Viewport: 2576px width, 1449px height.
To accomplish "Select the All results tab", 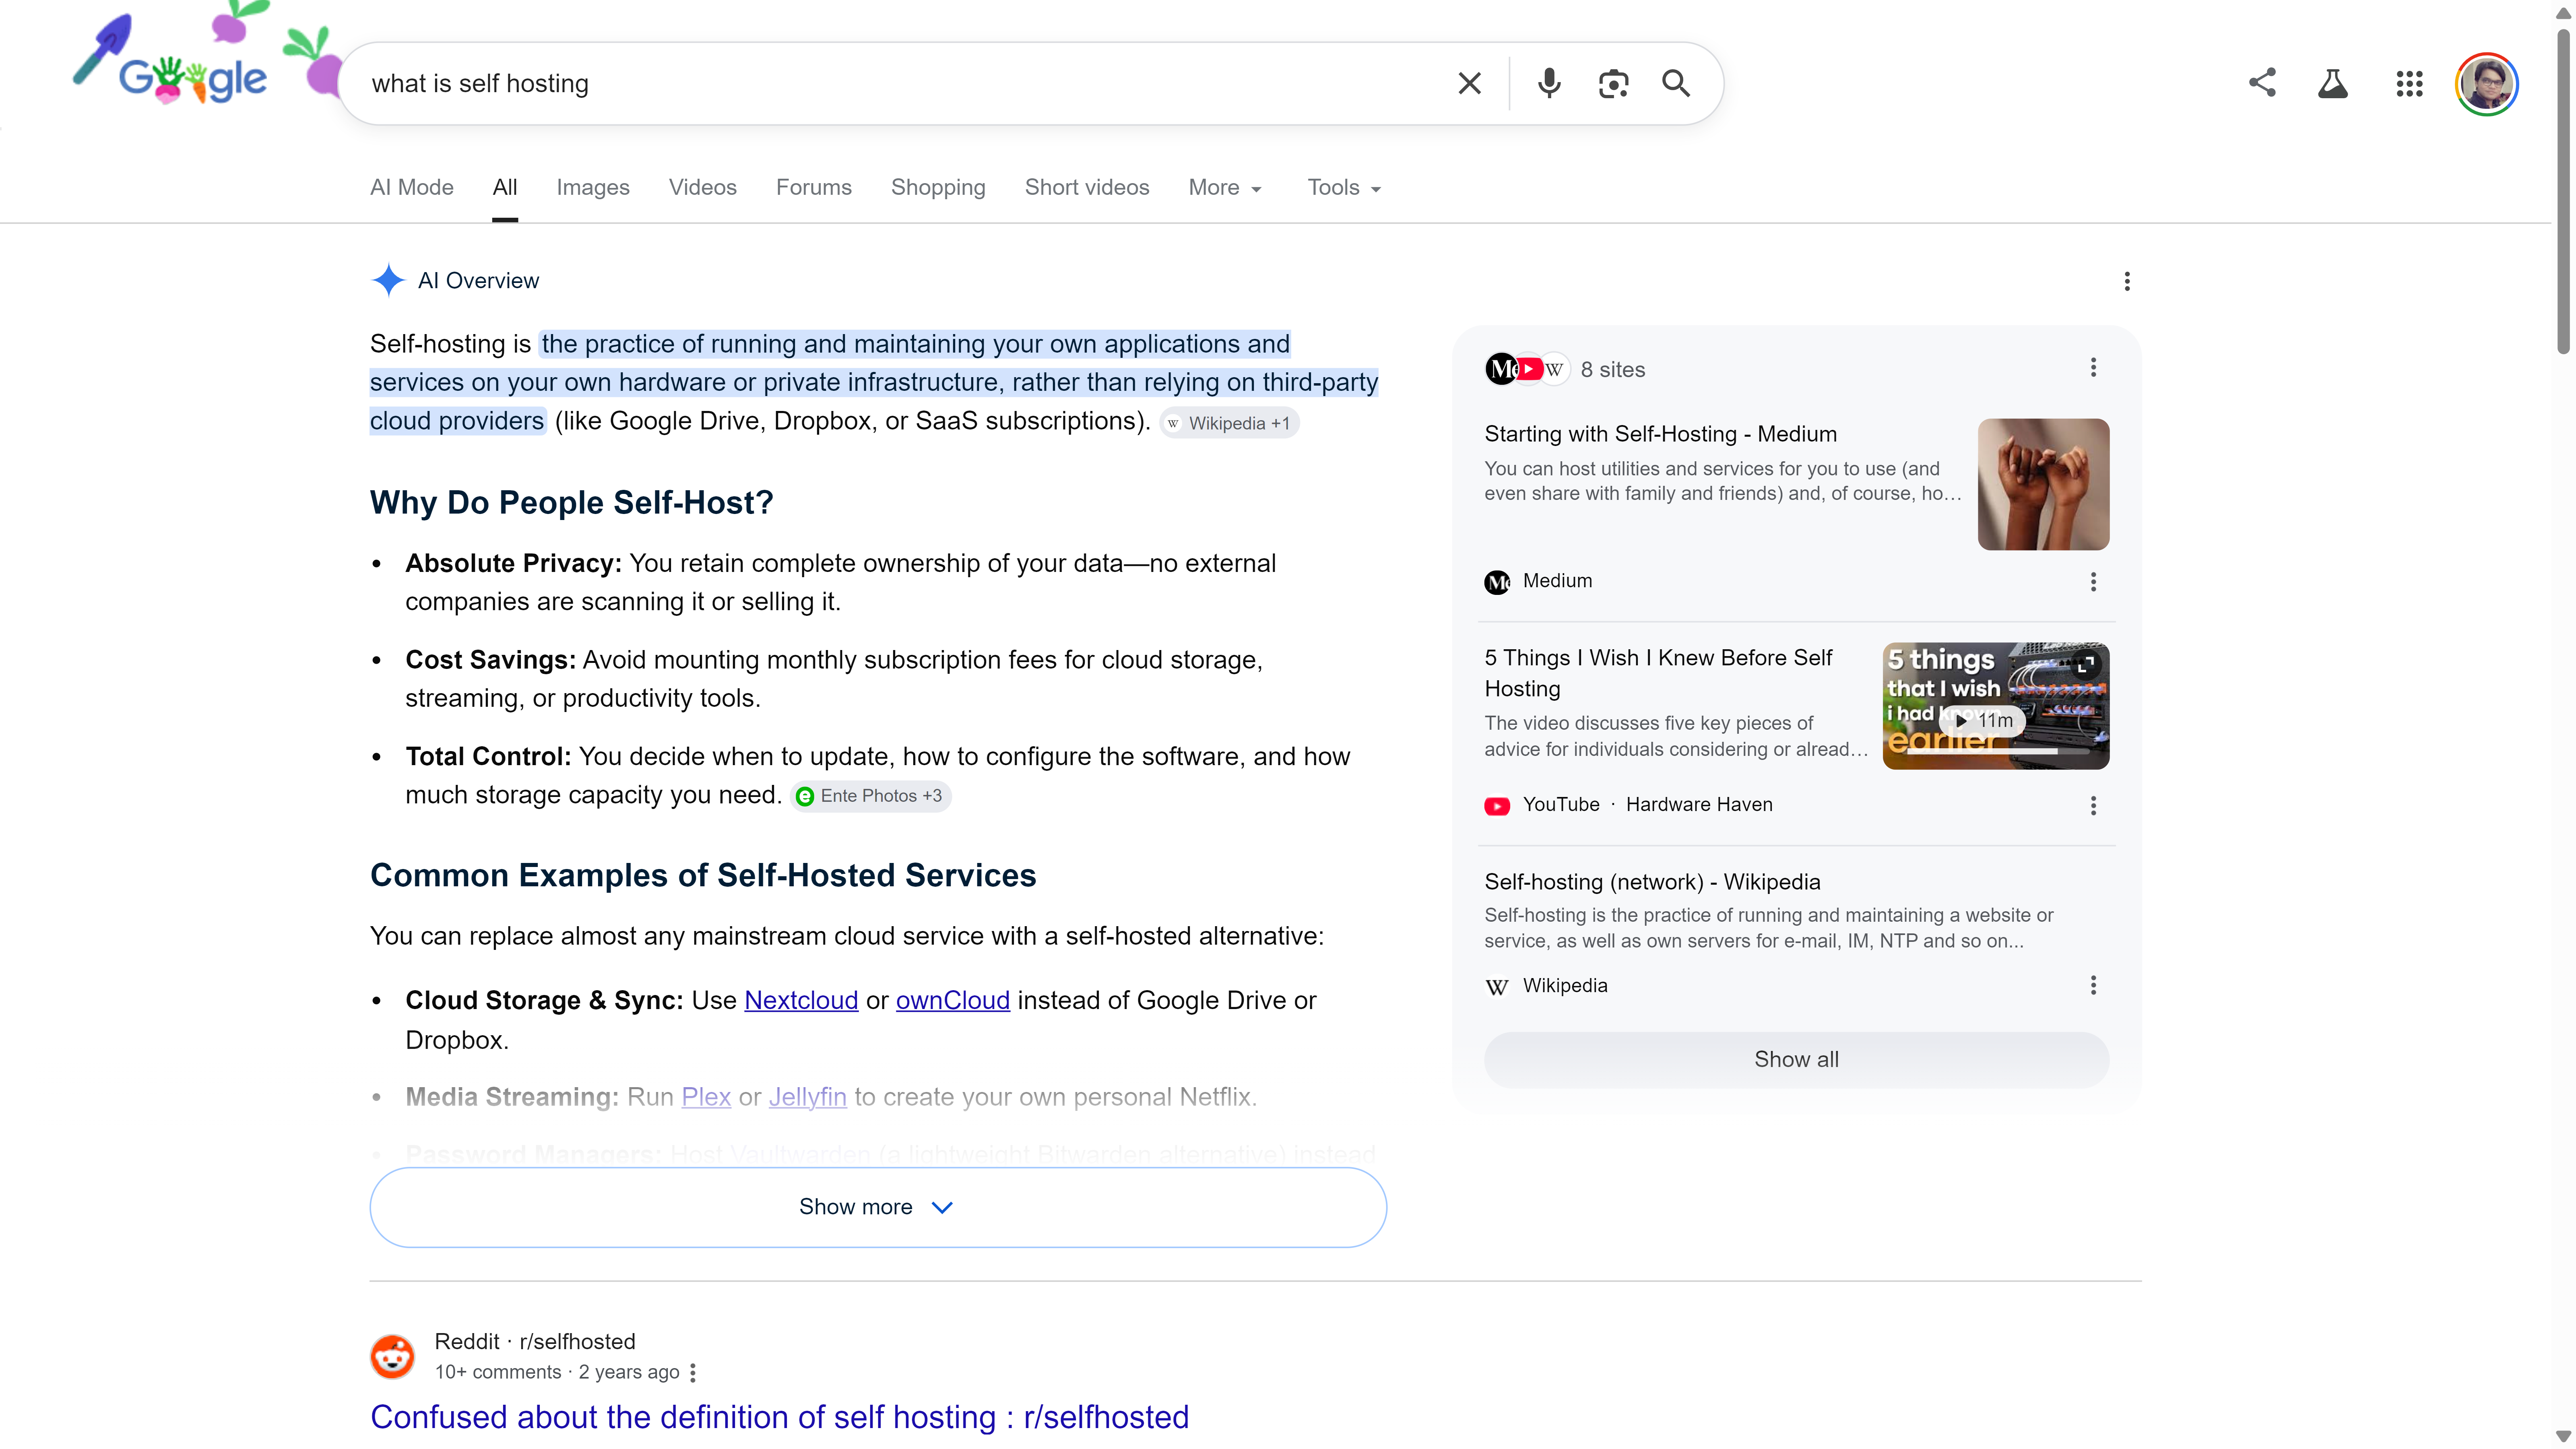I will (x=505, y=187).
